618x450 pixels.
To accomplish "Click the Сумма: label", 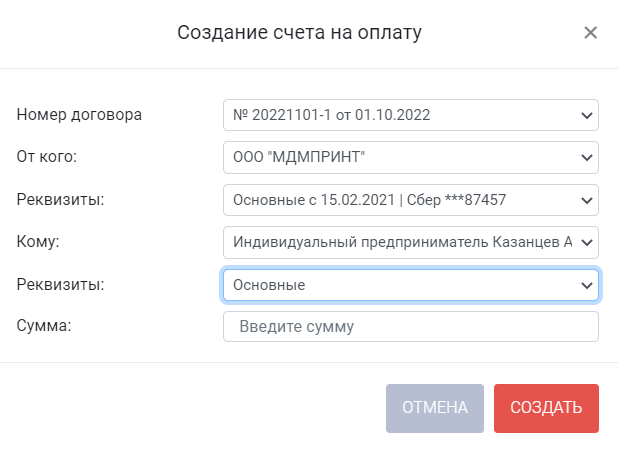I will click(x=44, y=326).
